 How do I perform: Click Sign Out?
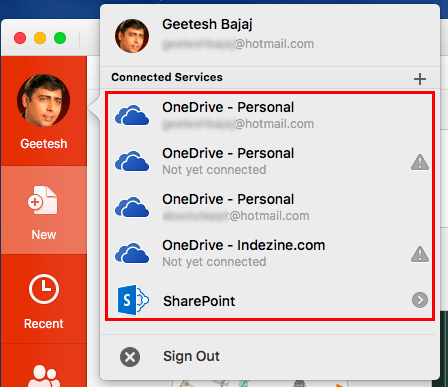click(x=191, y=356)
